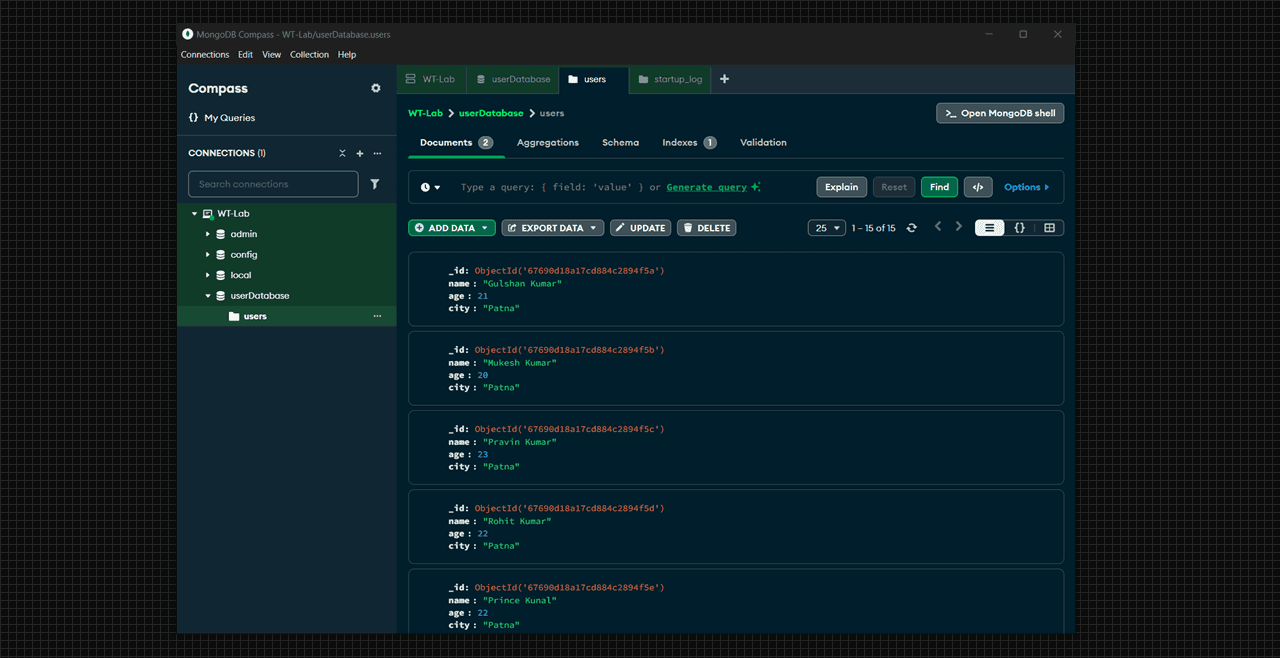1280x658 pixels.
Task: Select the list document view
Action: click(x=989, y=227)
